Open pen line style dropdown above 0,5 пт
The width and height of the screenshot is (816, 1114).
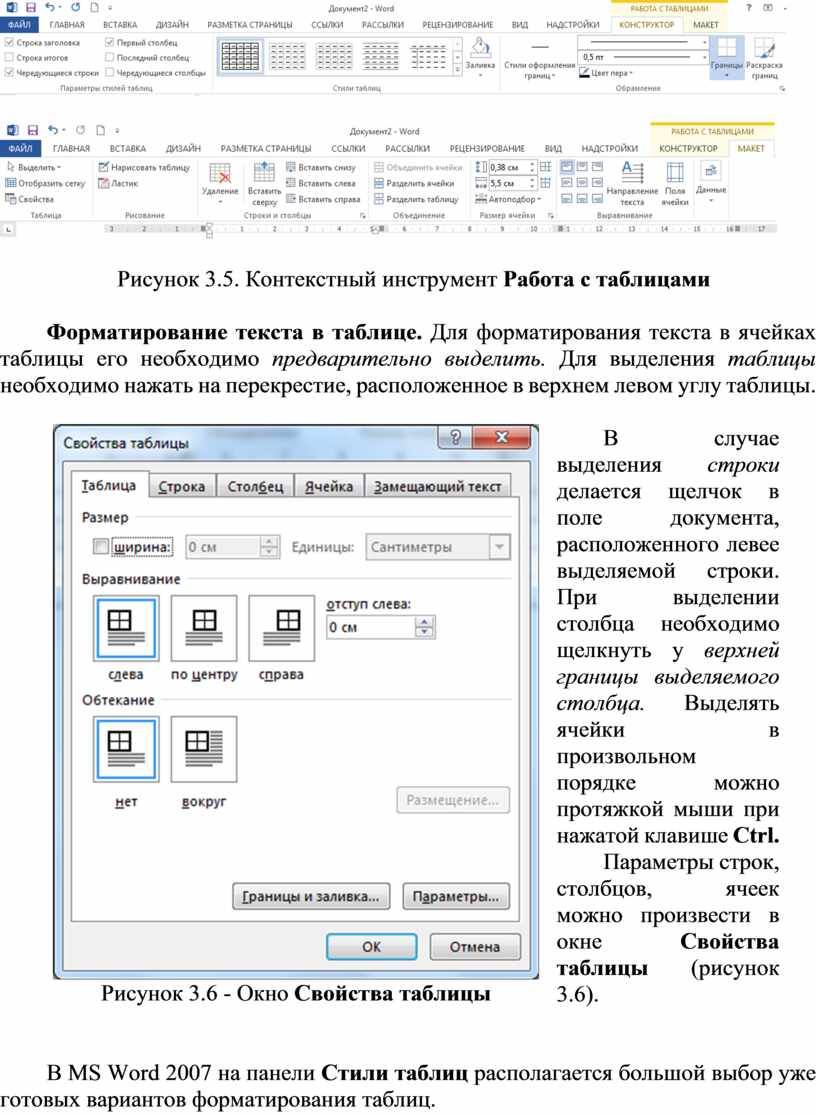(x=703, y=42)
